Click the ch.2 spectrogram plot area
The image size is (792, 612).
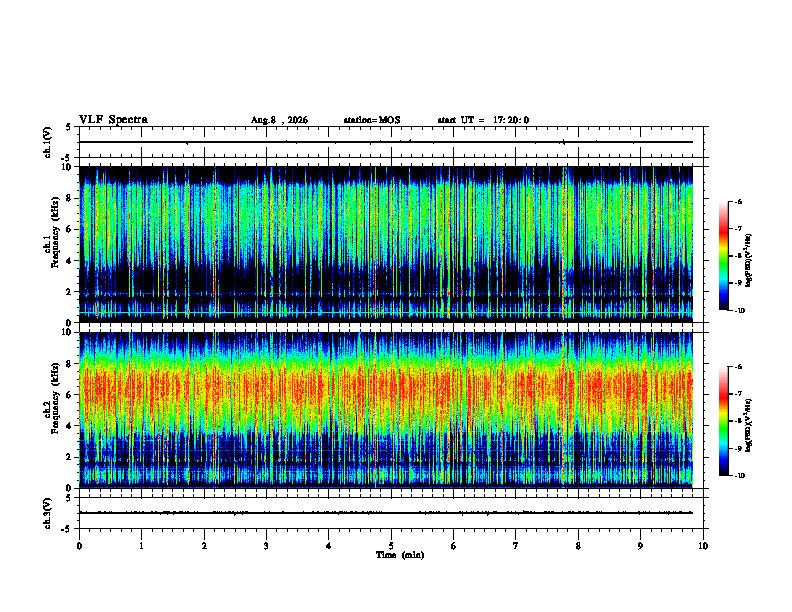tap(386, 410)
